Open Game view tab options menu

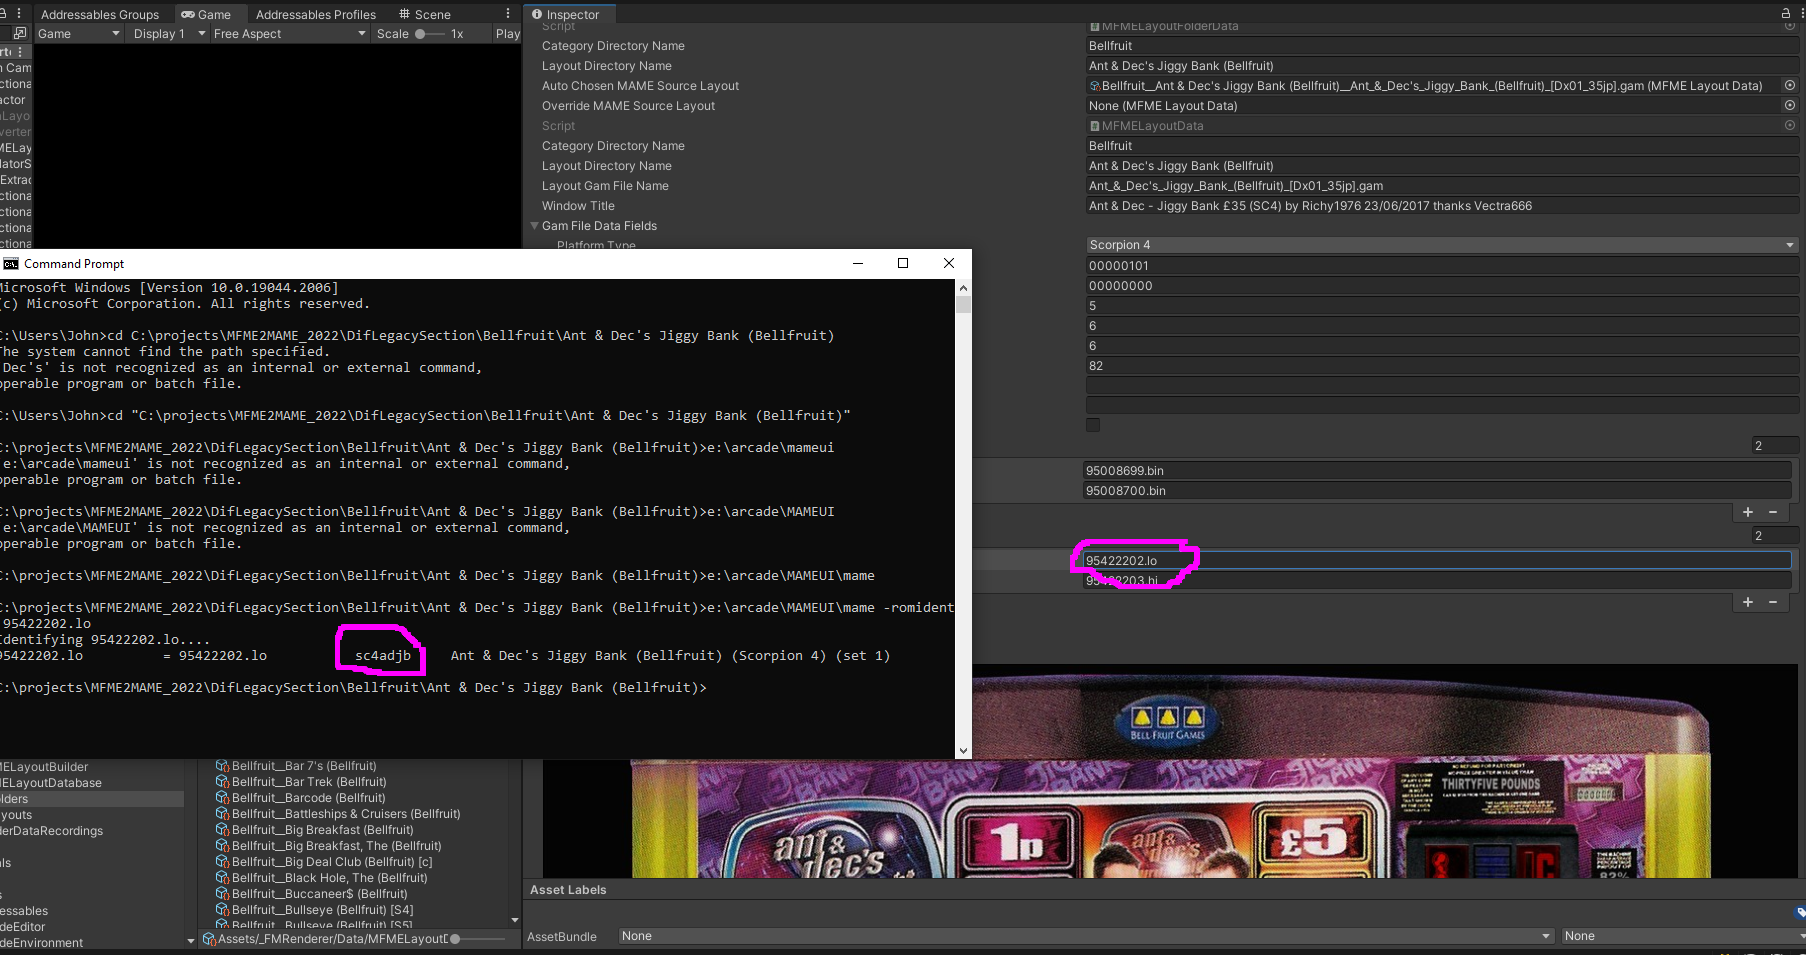point(508,14)
